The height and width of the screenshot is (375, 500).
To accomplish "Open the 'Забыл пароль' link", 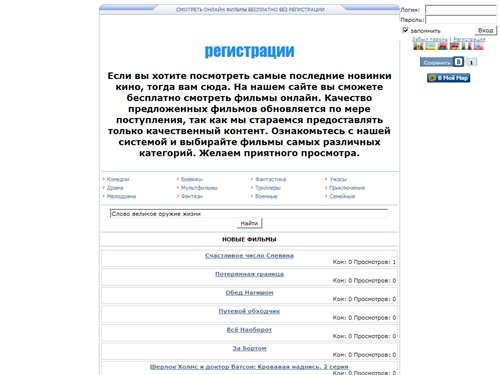I will [x=430, y=39].
